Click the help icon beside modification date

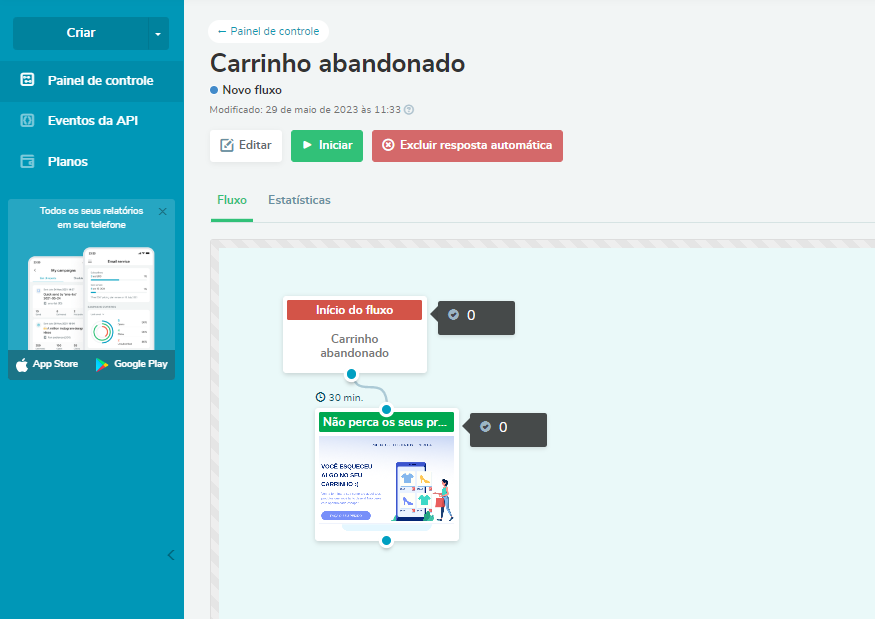click(408, 110)
